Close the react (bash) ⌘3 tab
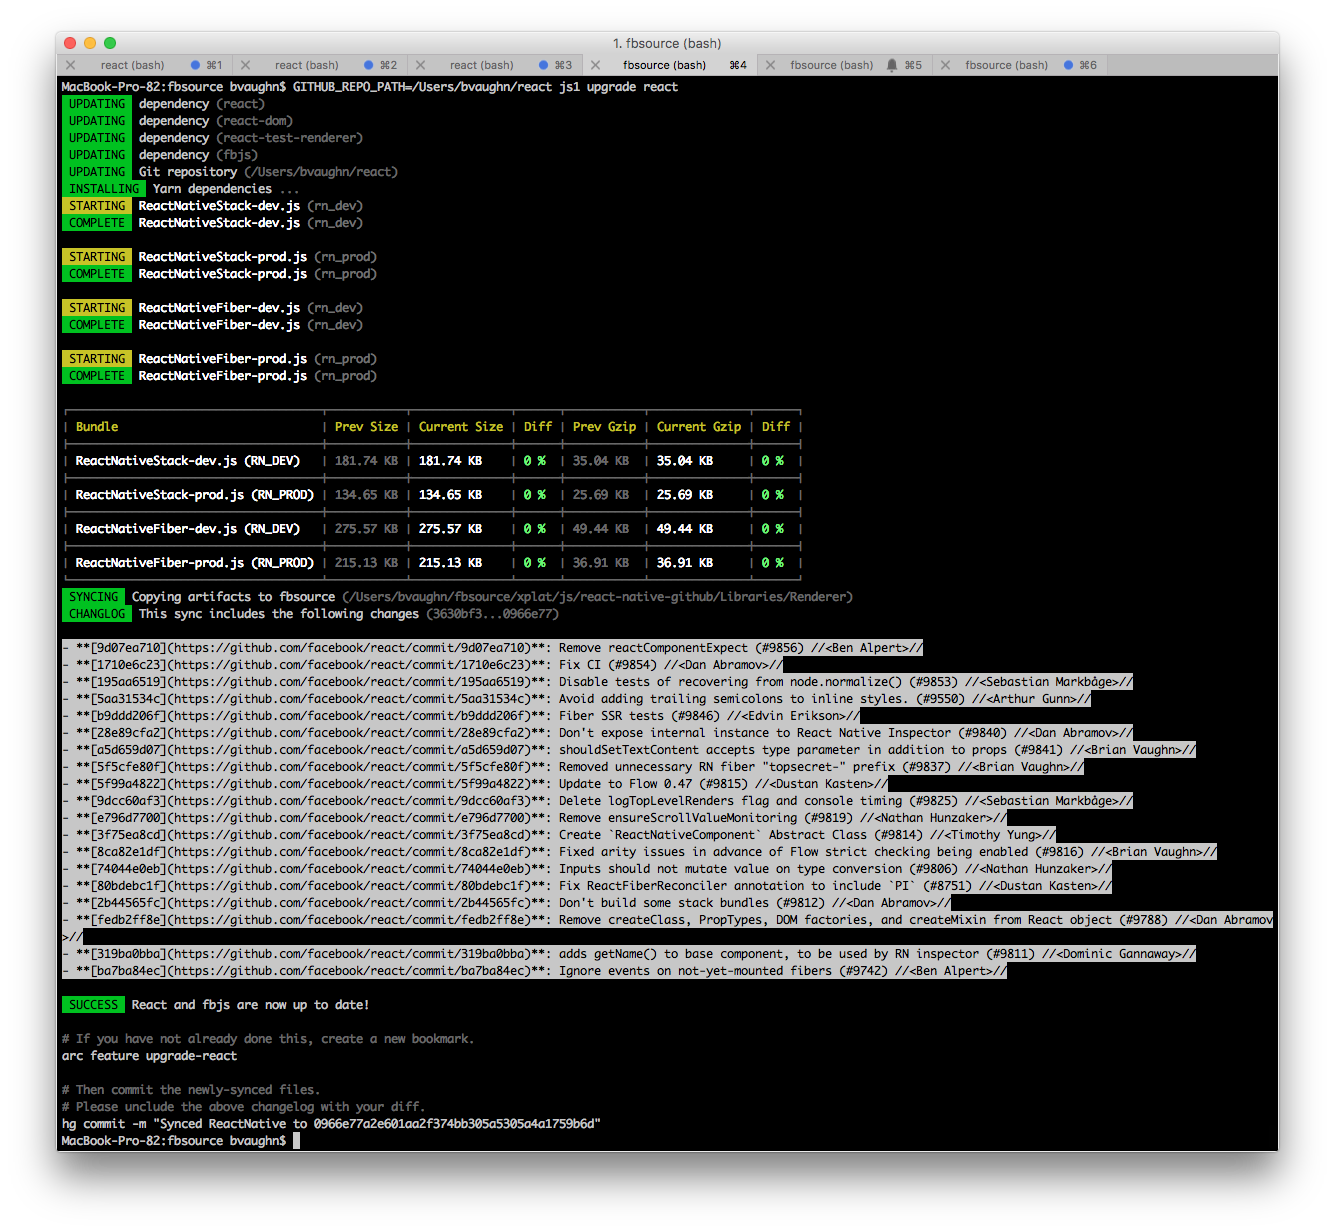The width and height of the screenshot is (1335, 1232). point(420,65)
